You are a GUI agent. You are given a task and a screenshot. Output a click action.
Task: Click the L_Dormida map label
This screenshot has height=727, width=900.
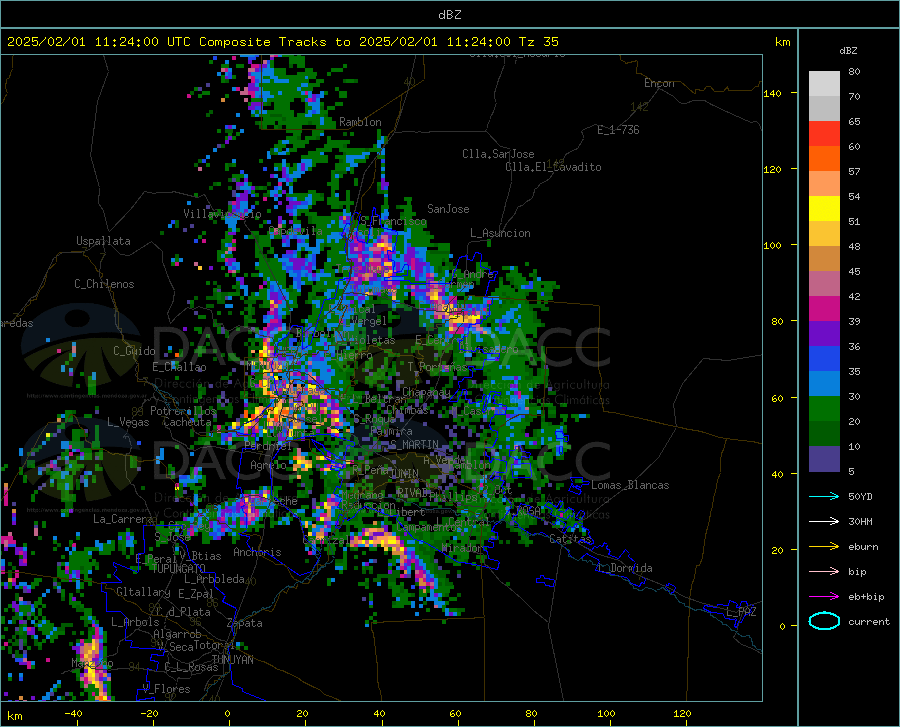[x=625, y=568]
